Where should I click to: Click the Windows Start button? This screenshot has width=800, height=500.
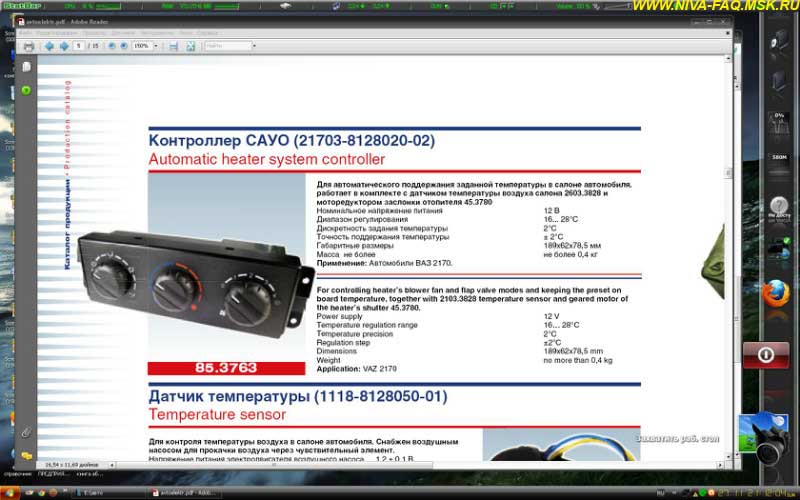click(12, 493)
